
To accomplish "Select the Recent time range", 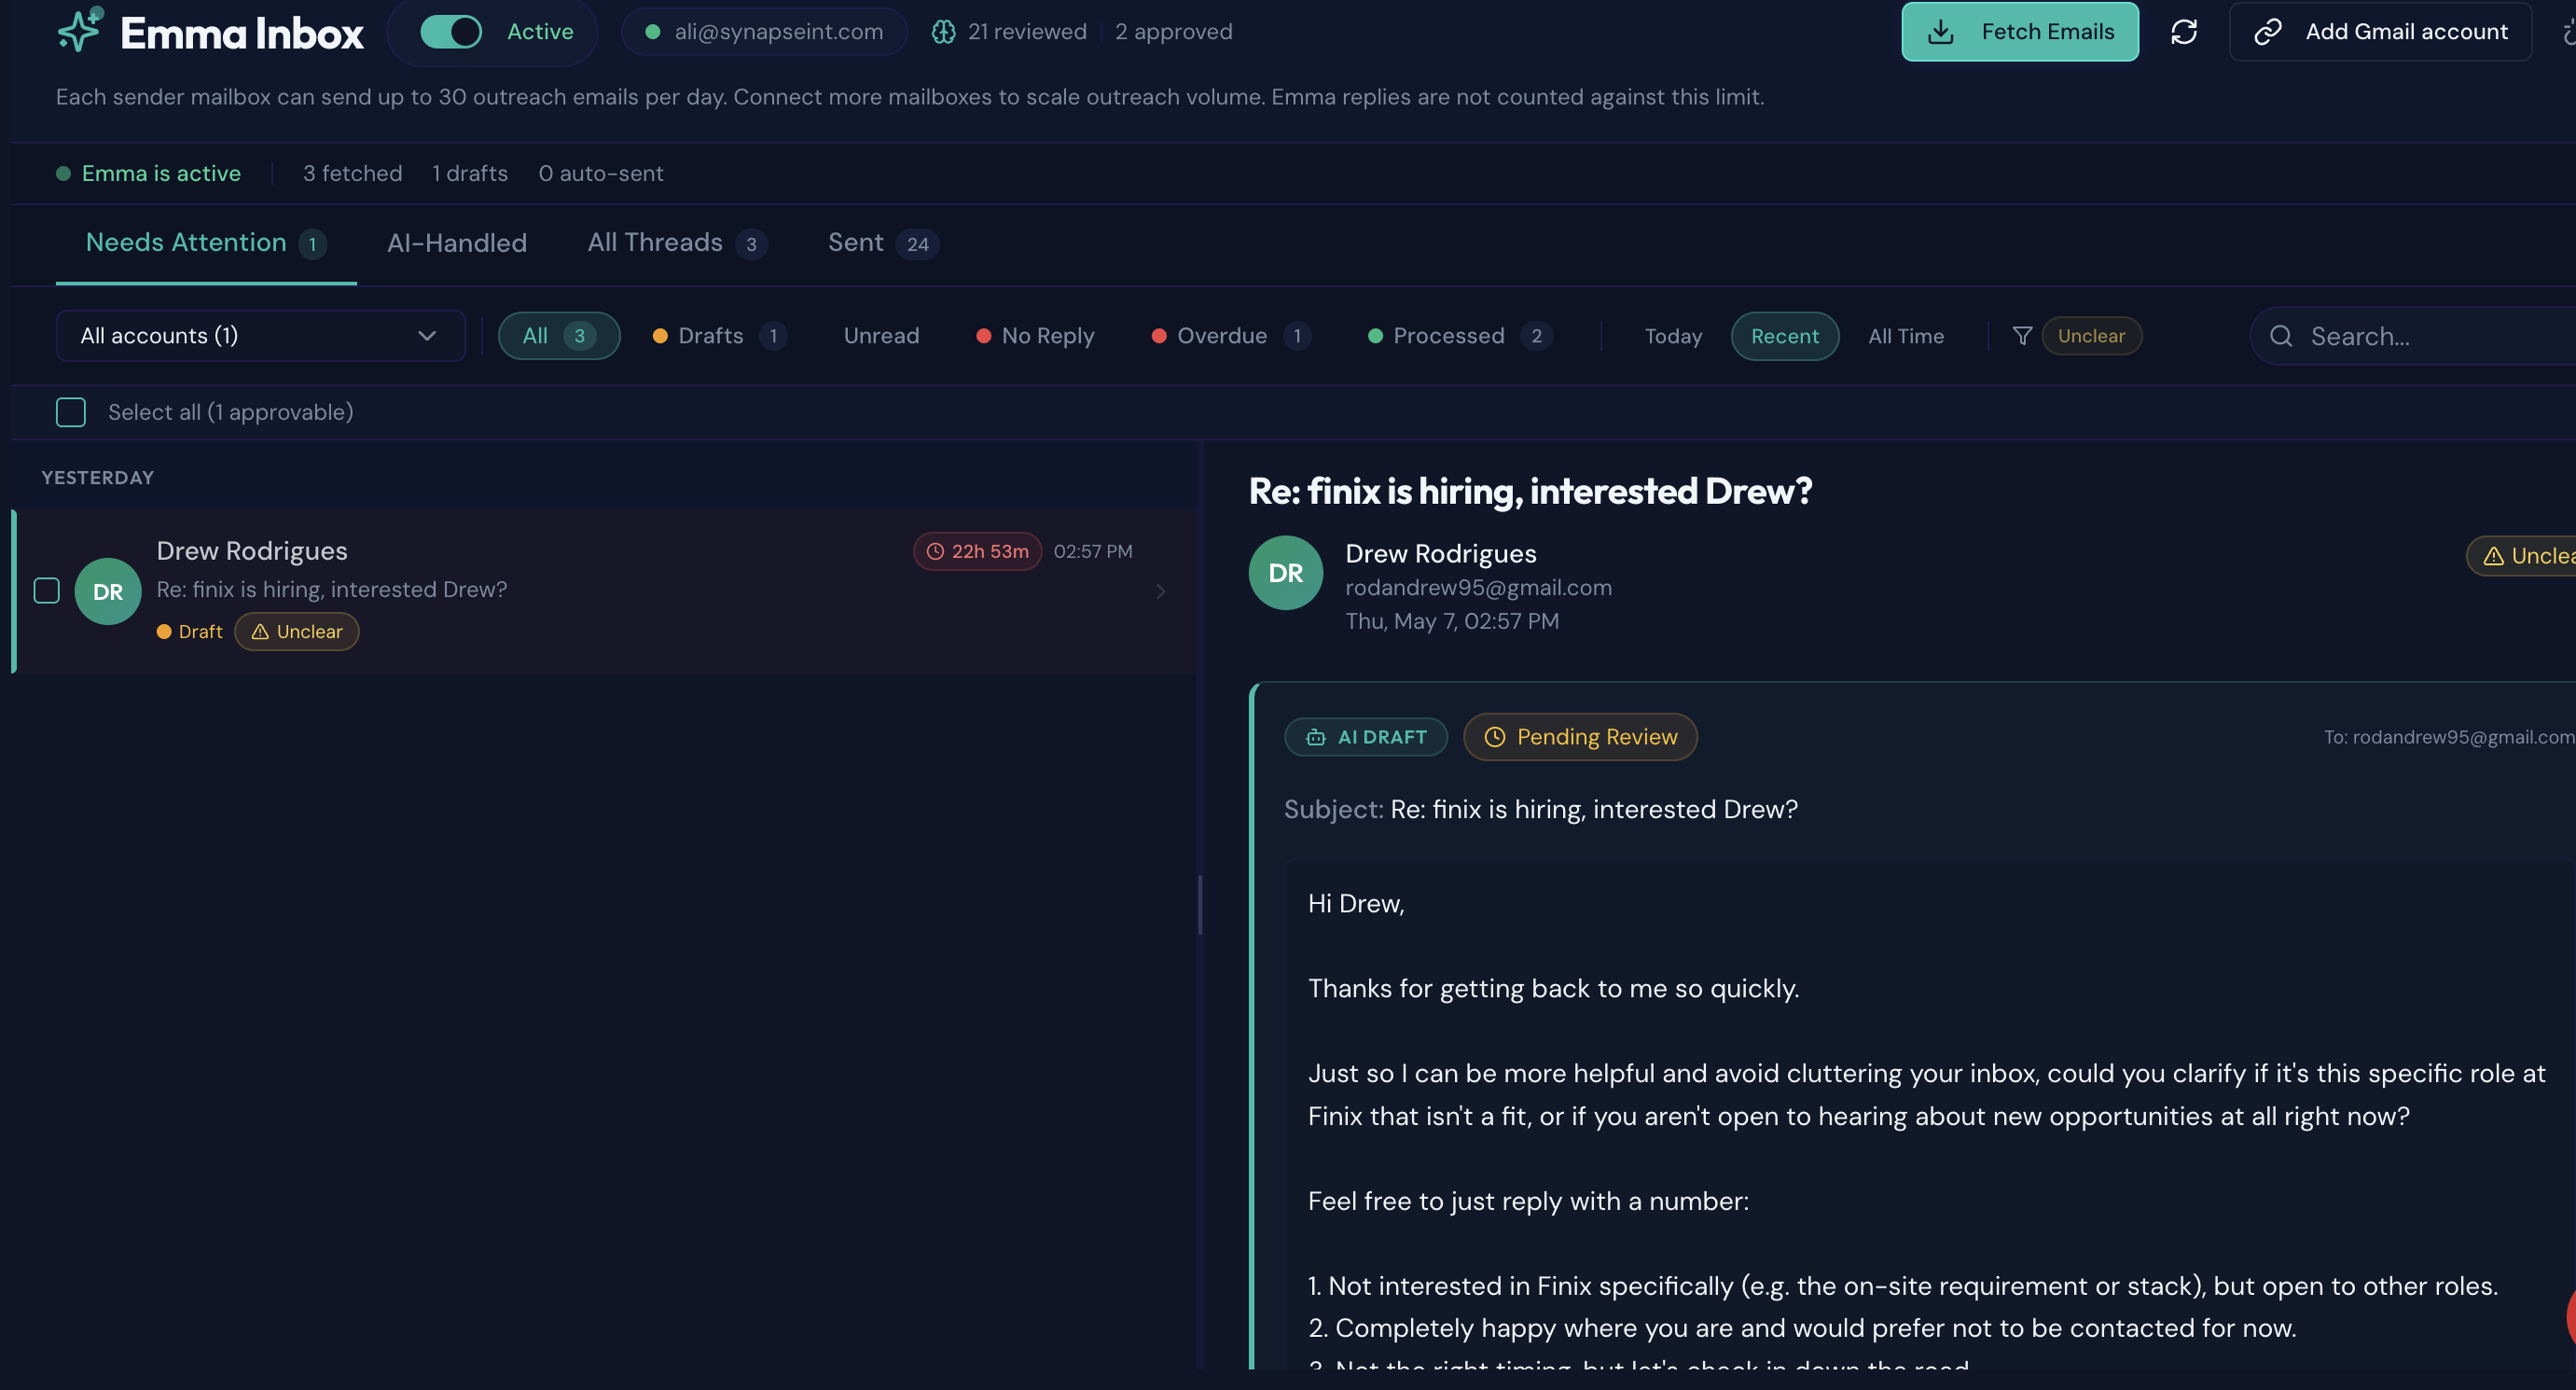I will [x=1784, y=336].
